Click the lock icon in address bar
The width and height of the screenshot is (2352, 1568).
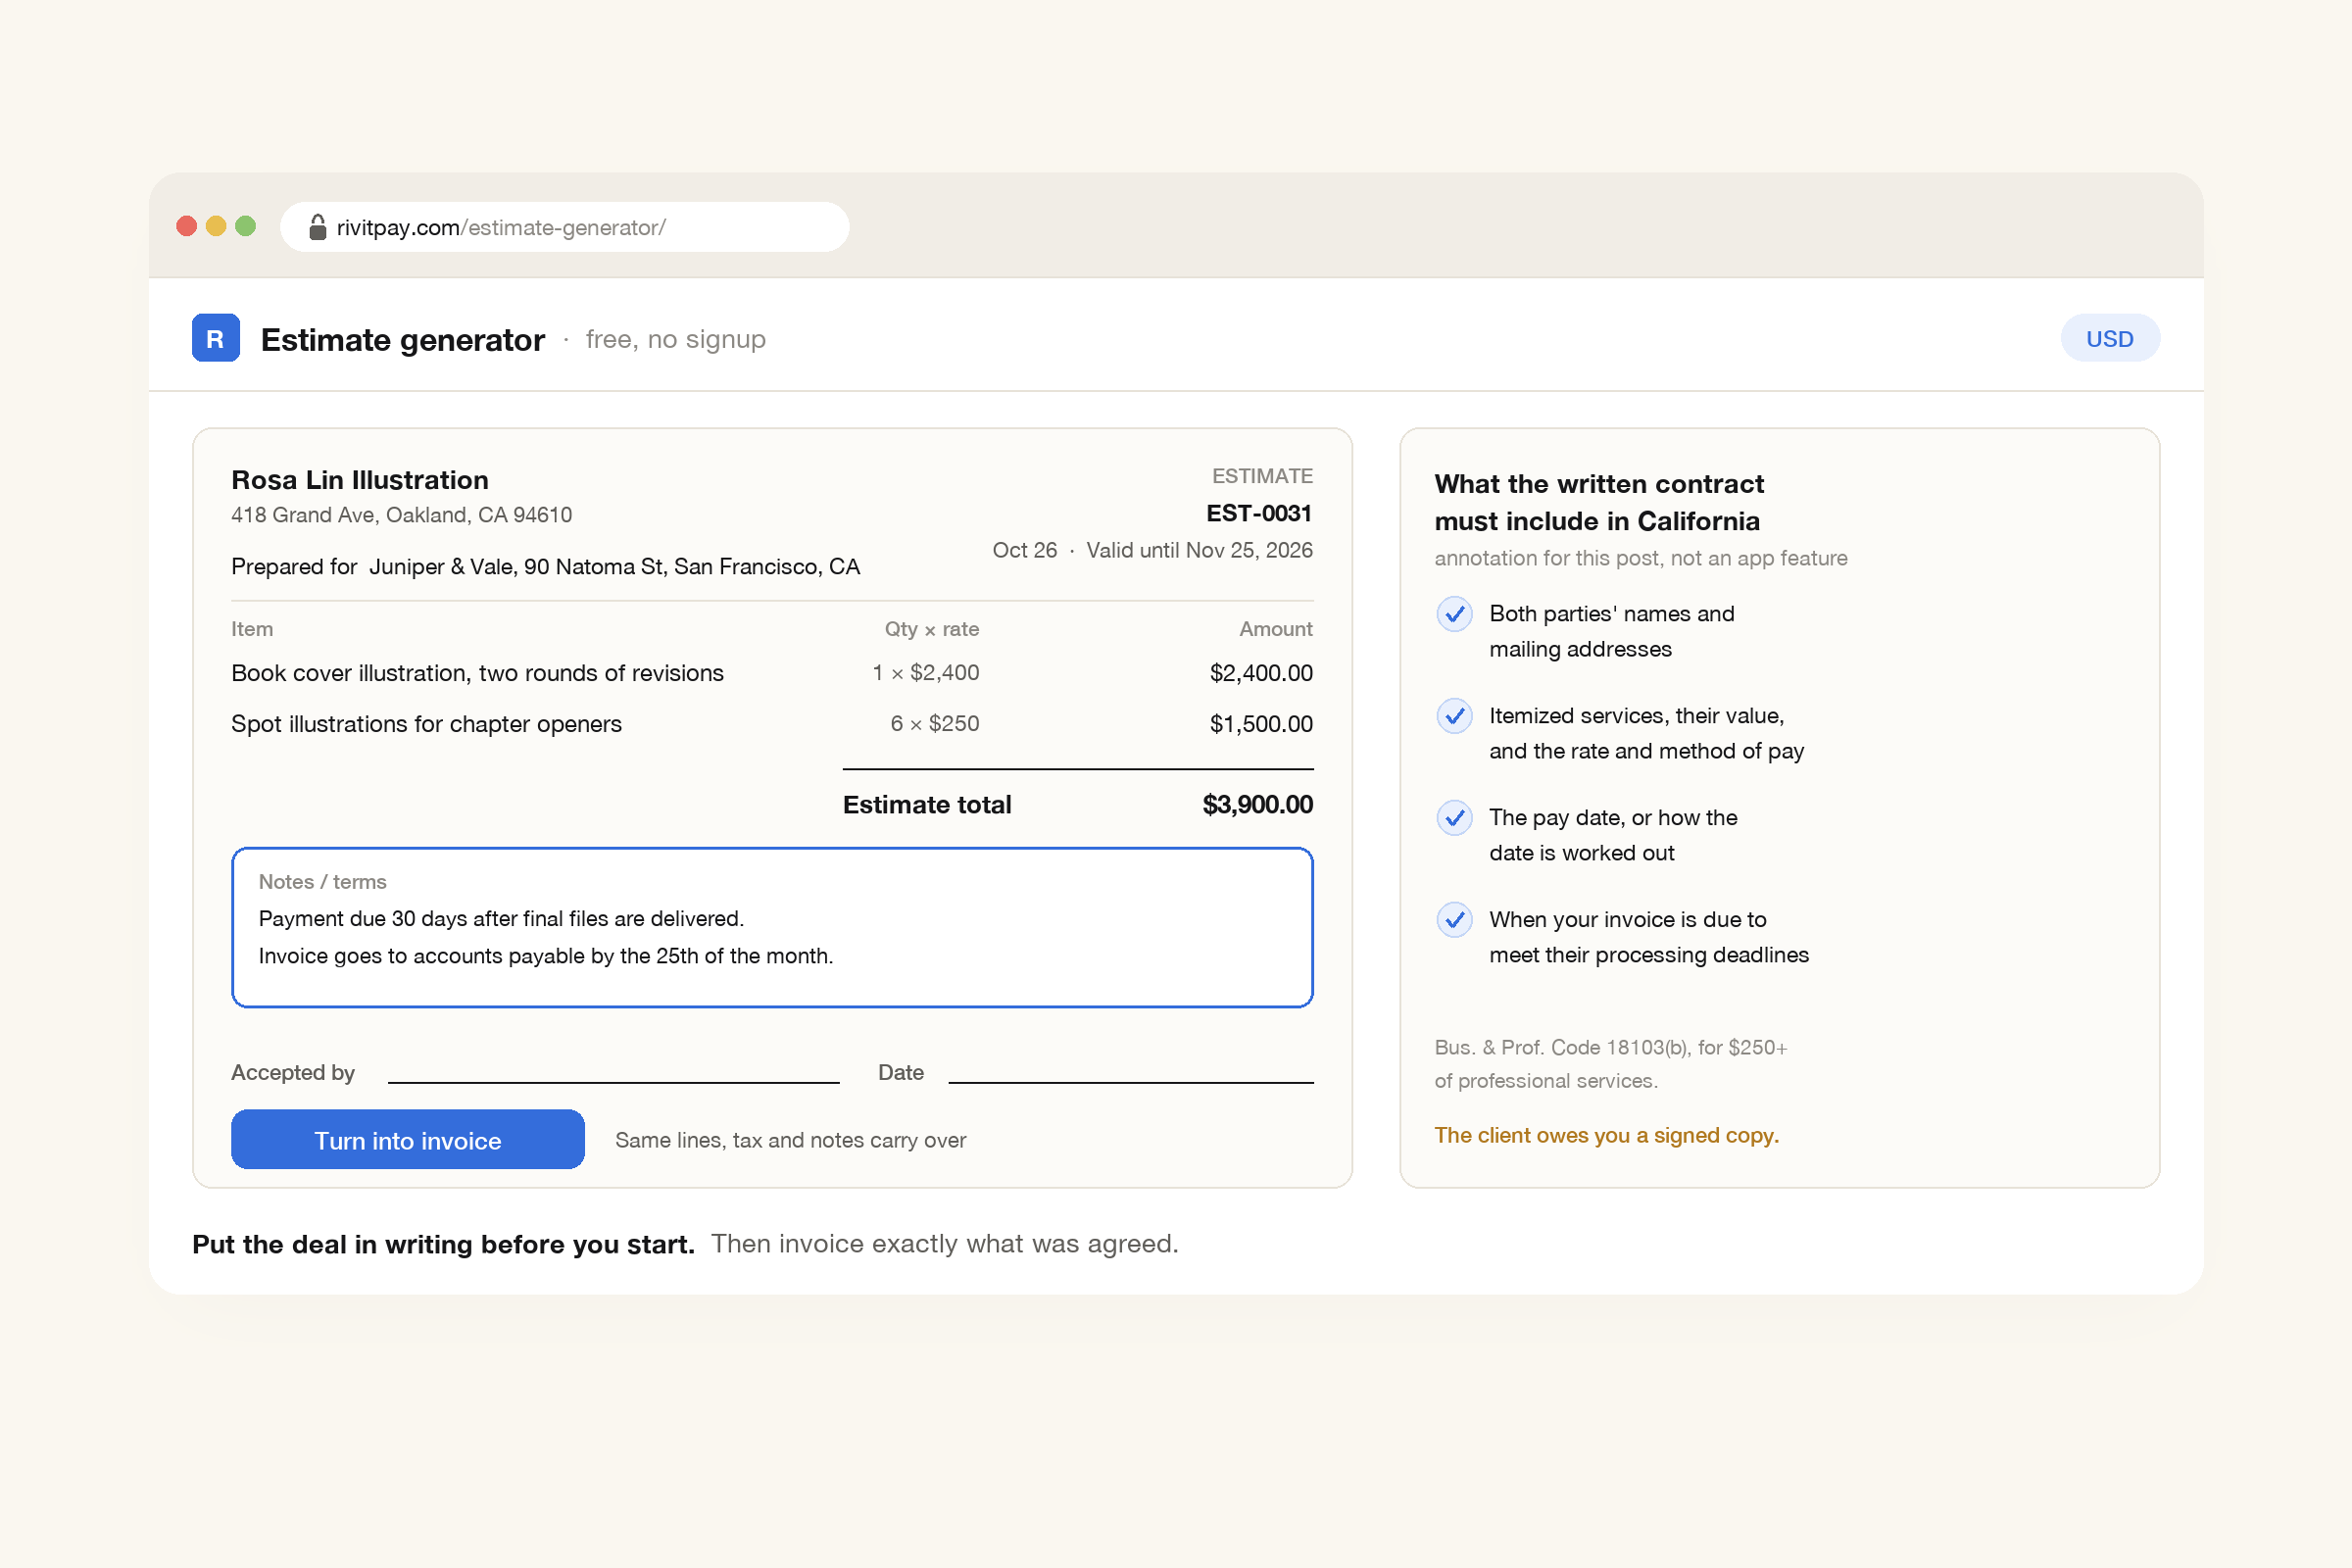tap(317, 227)
